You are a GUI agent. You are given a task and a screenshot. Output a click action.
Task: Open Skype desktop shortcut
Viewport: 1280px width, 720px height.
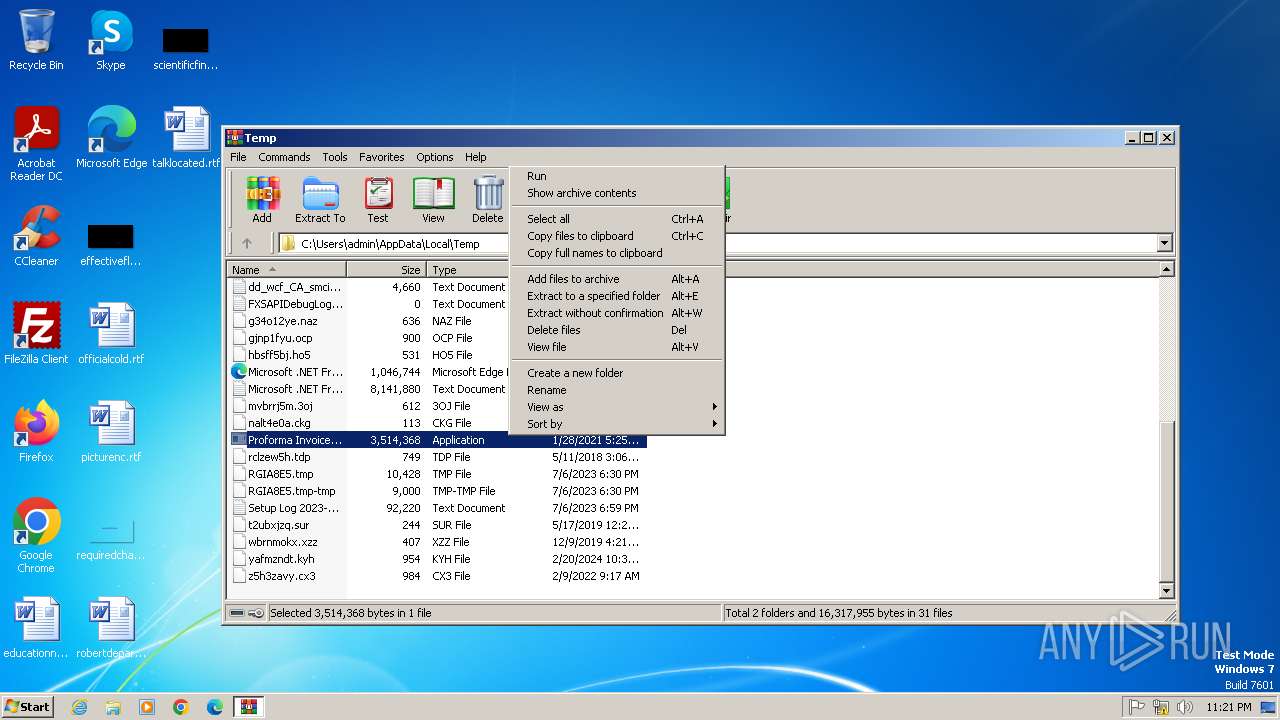(x=110, y=40)
